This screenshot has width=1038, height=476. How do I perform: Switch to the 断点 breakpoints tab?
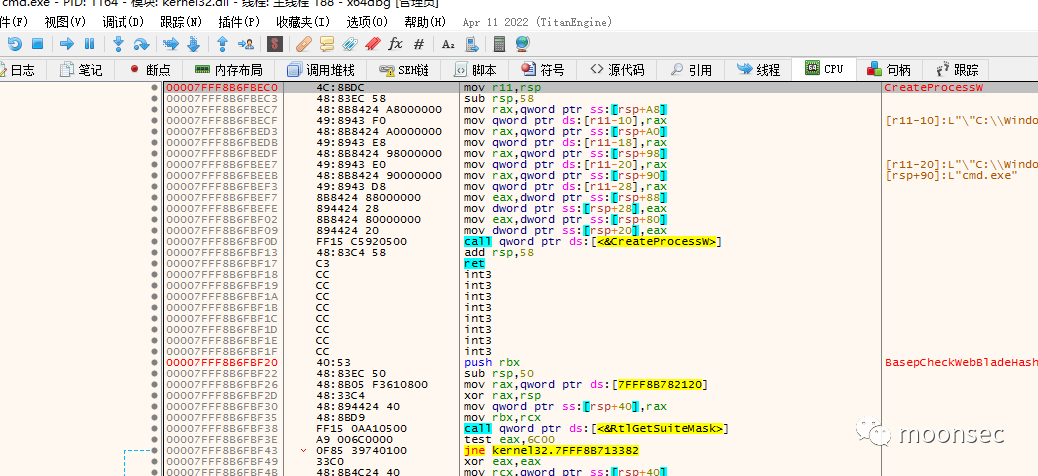pyautogui.click(x=149, y=70)
